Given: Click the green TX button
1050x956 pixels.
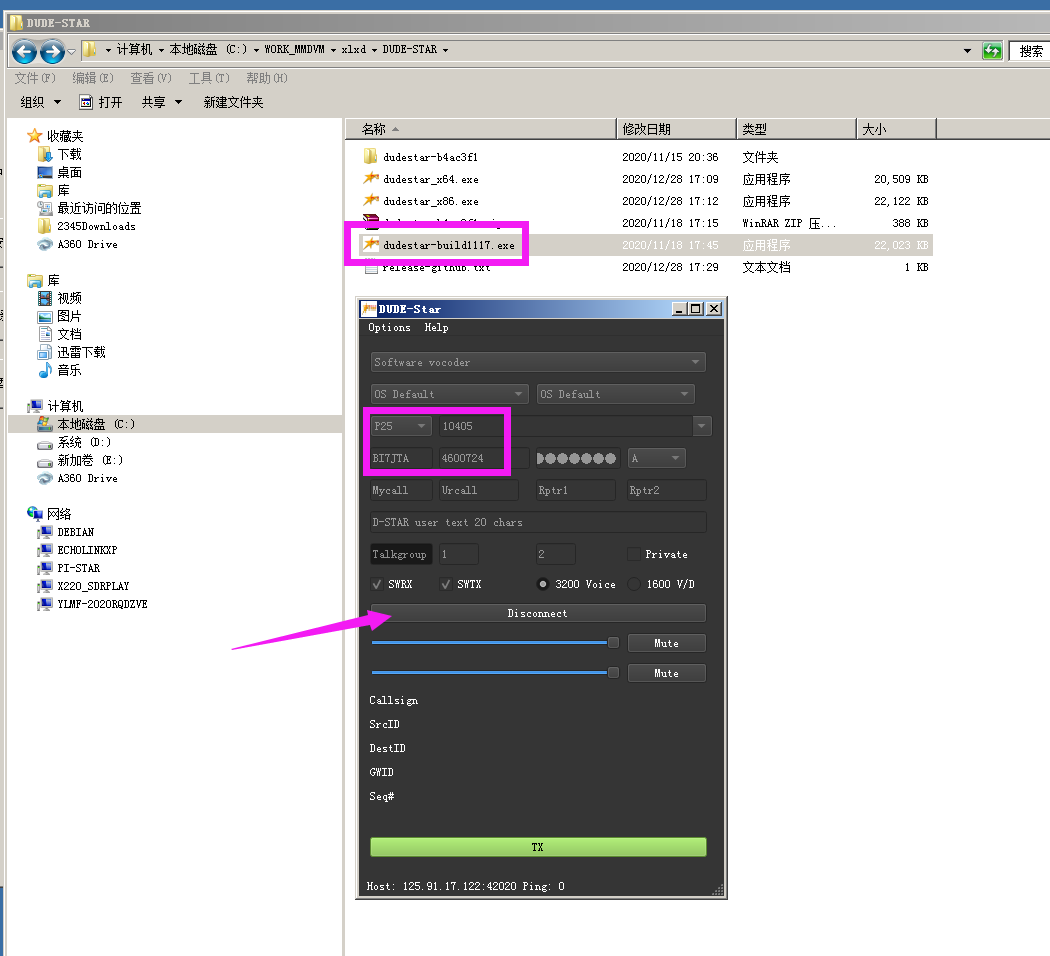Looking at the screenshot, I should pyautogui.click(x=538, y=846).
